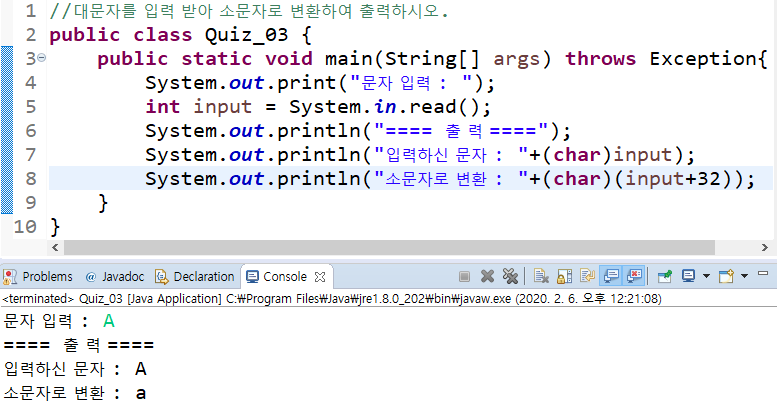Switch to the Declaration tab
The image size is (777, 404).
pyautogui.click(x=194, y=277)
